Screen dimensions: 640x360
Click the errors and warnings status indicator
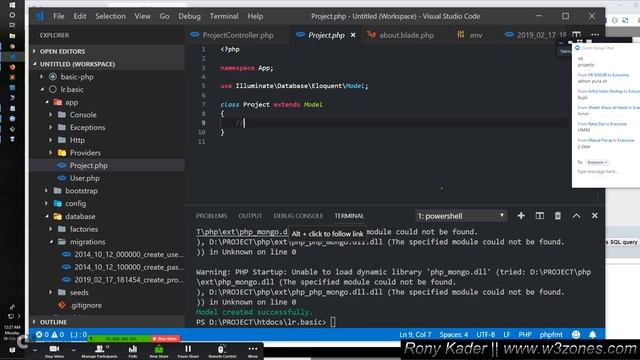(49, 335)
